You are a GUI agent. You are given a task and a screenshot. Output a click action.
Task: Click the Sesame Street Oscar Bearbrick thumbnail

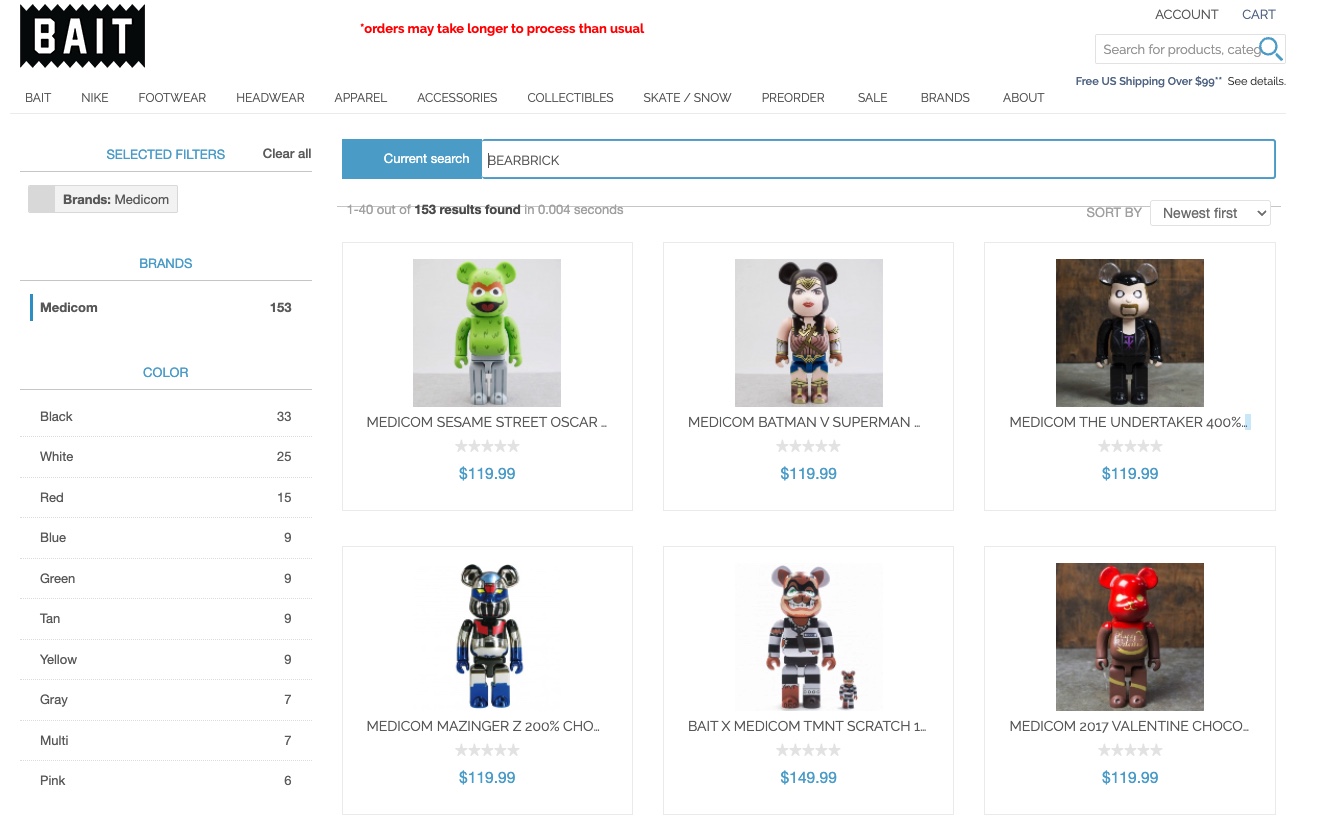click(x=487, y=333)
